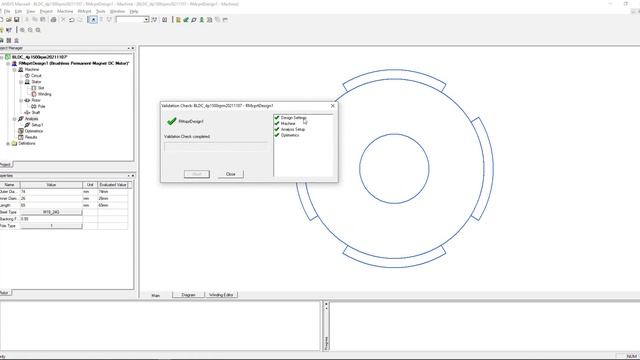Select the BLDC project root node
This screenshot has width=640, height=360.
(x=40, y=57)
